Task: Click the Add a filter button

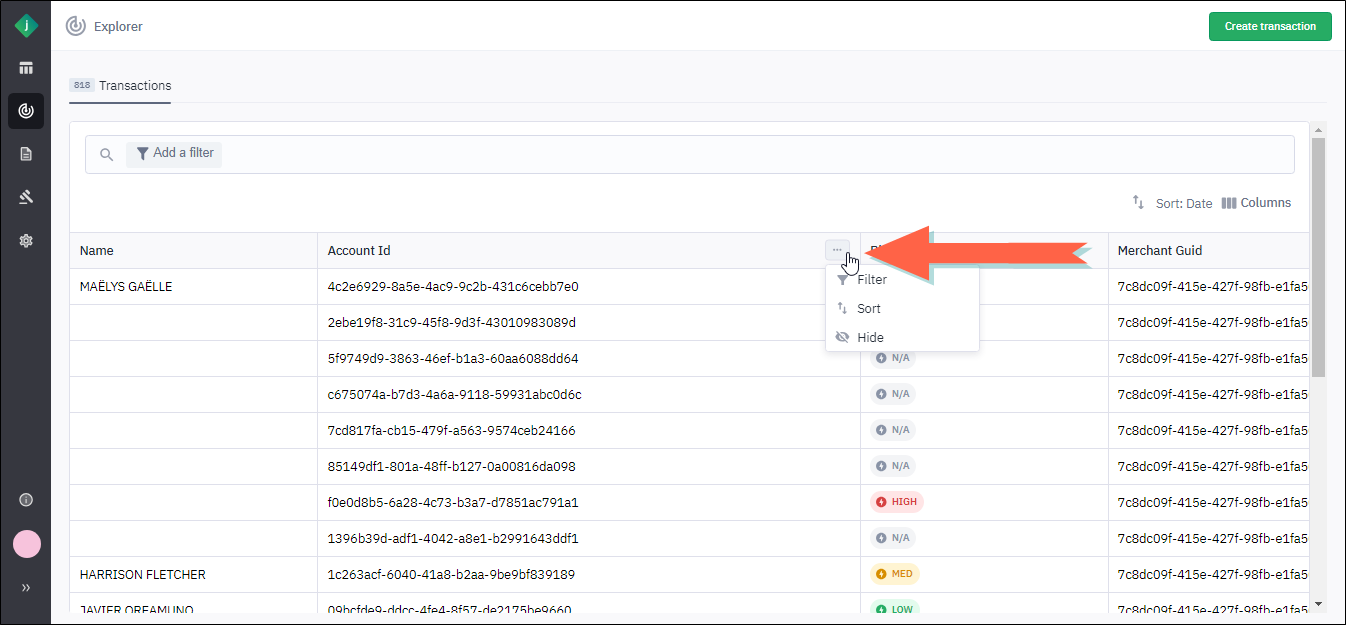Action: click(174, 153)
